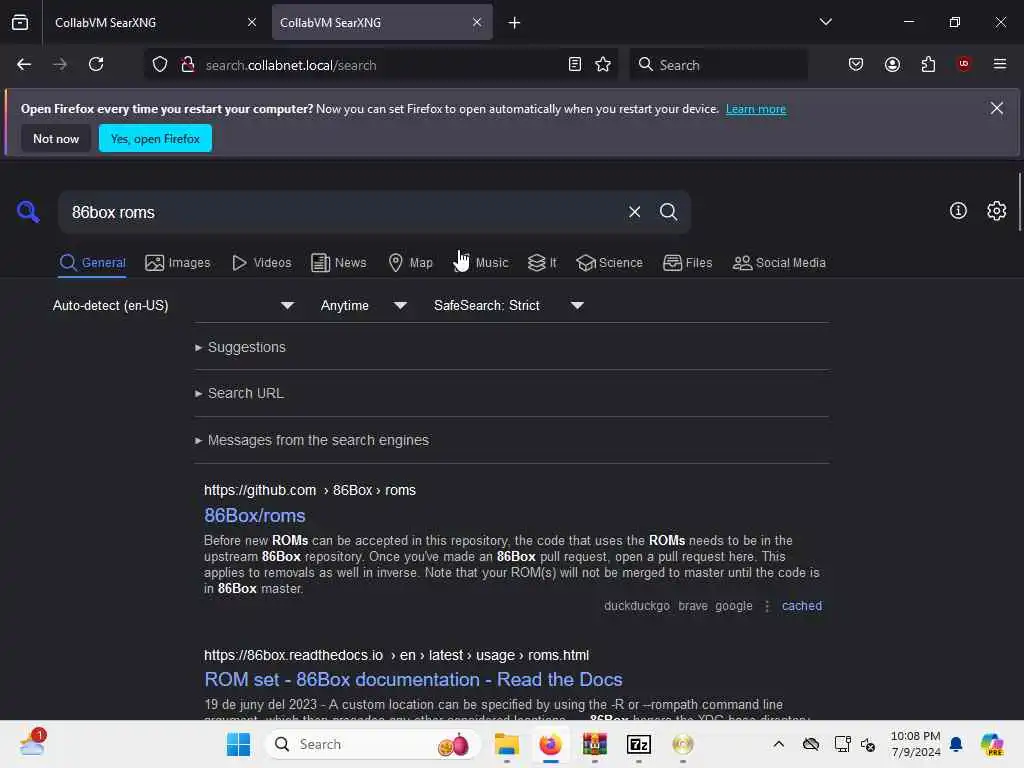1024x768 pixels.
Task: Go to SearXNG home logo
Action: (28, 212)
